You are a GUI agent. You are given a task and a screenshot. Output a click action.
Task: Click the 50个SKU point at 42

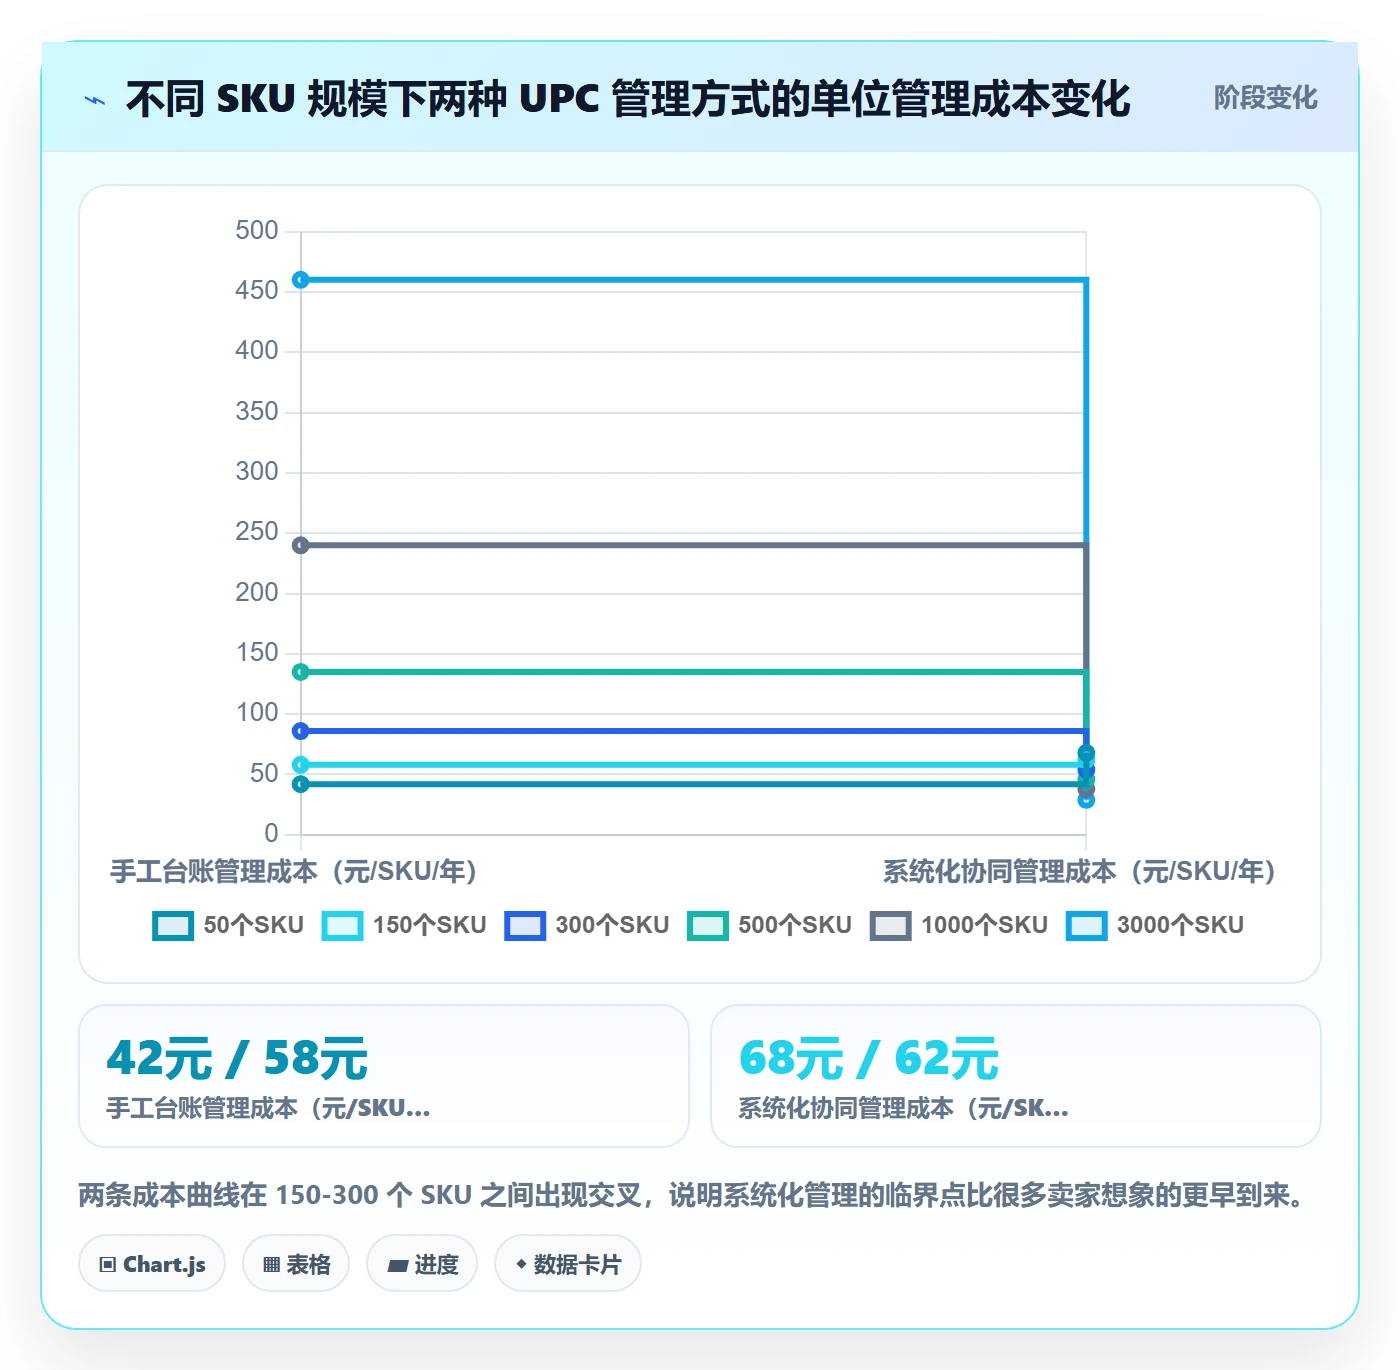(300, 784)
